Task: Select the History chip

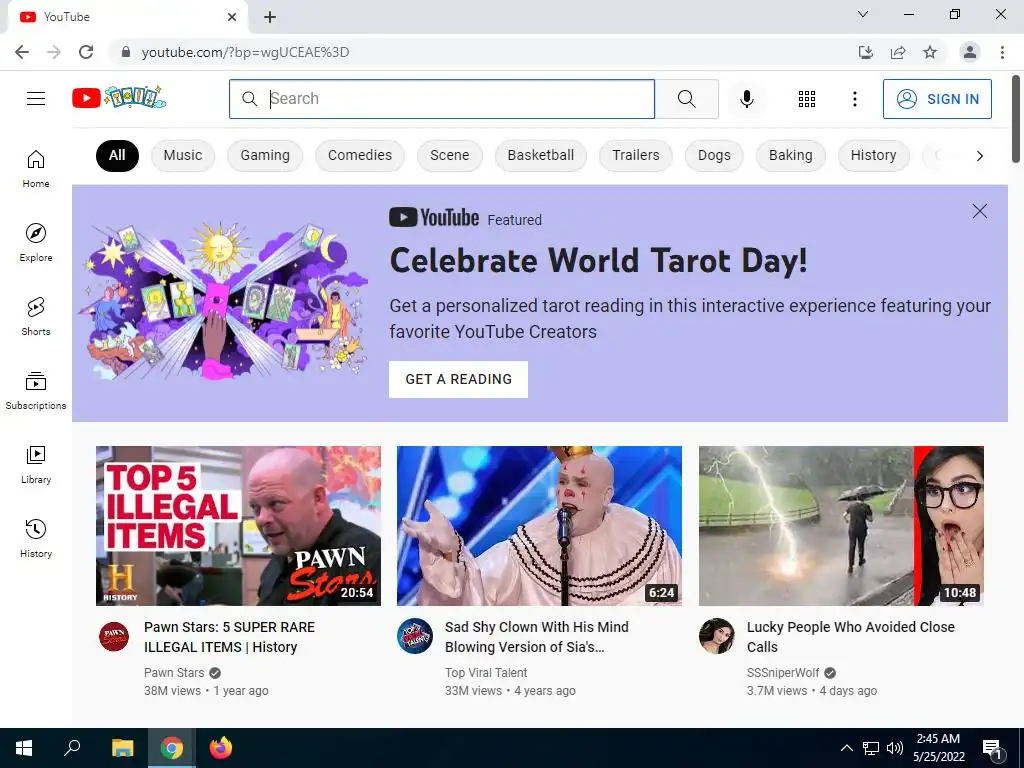Action: [874, 155]
